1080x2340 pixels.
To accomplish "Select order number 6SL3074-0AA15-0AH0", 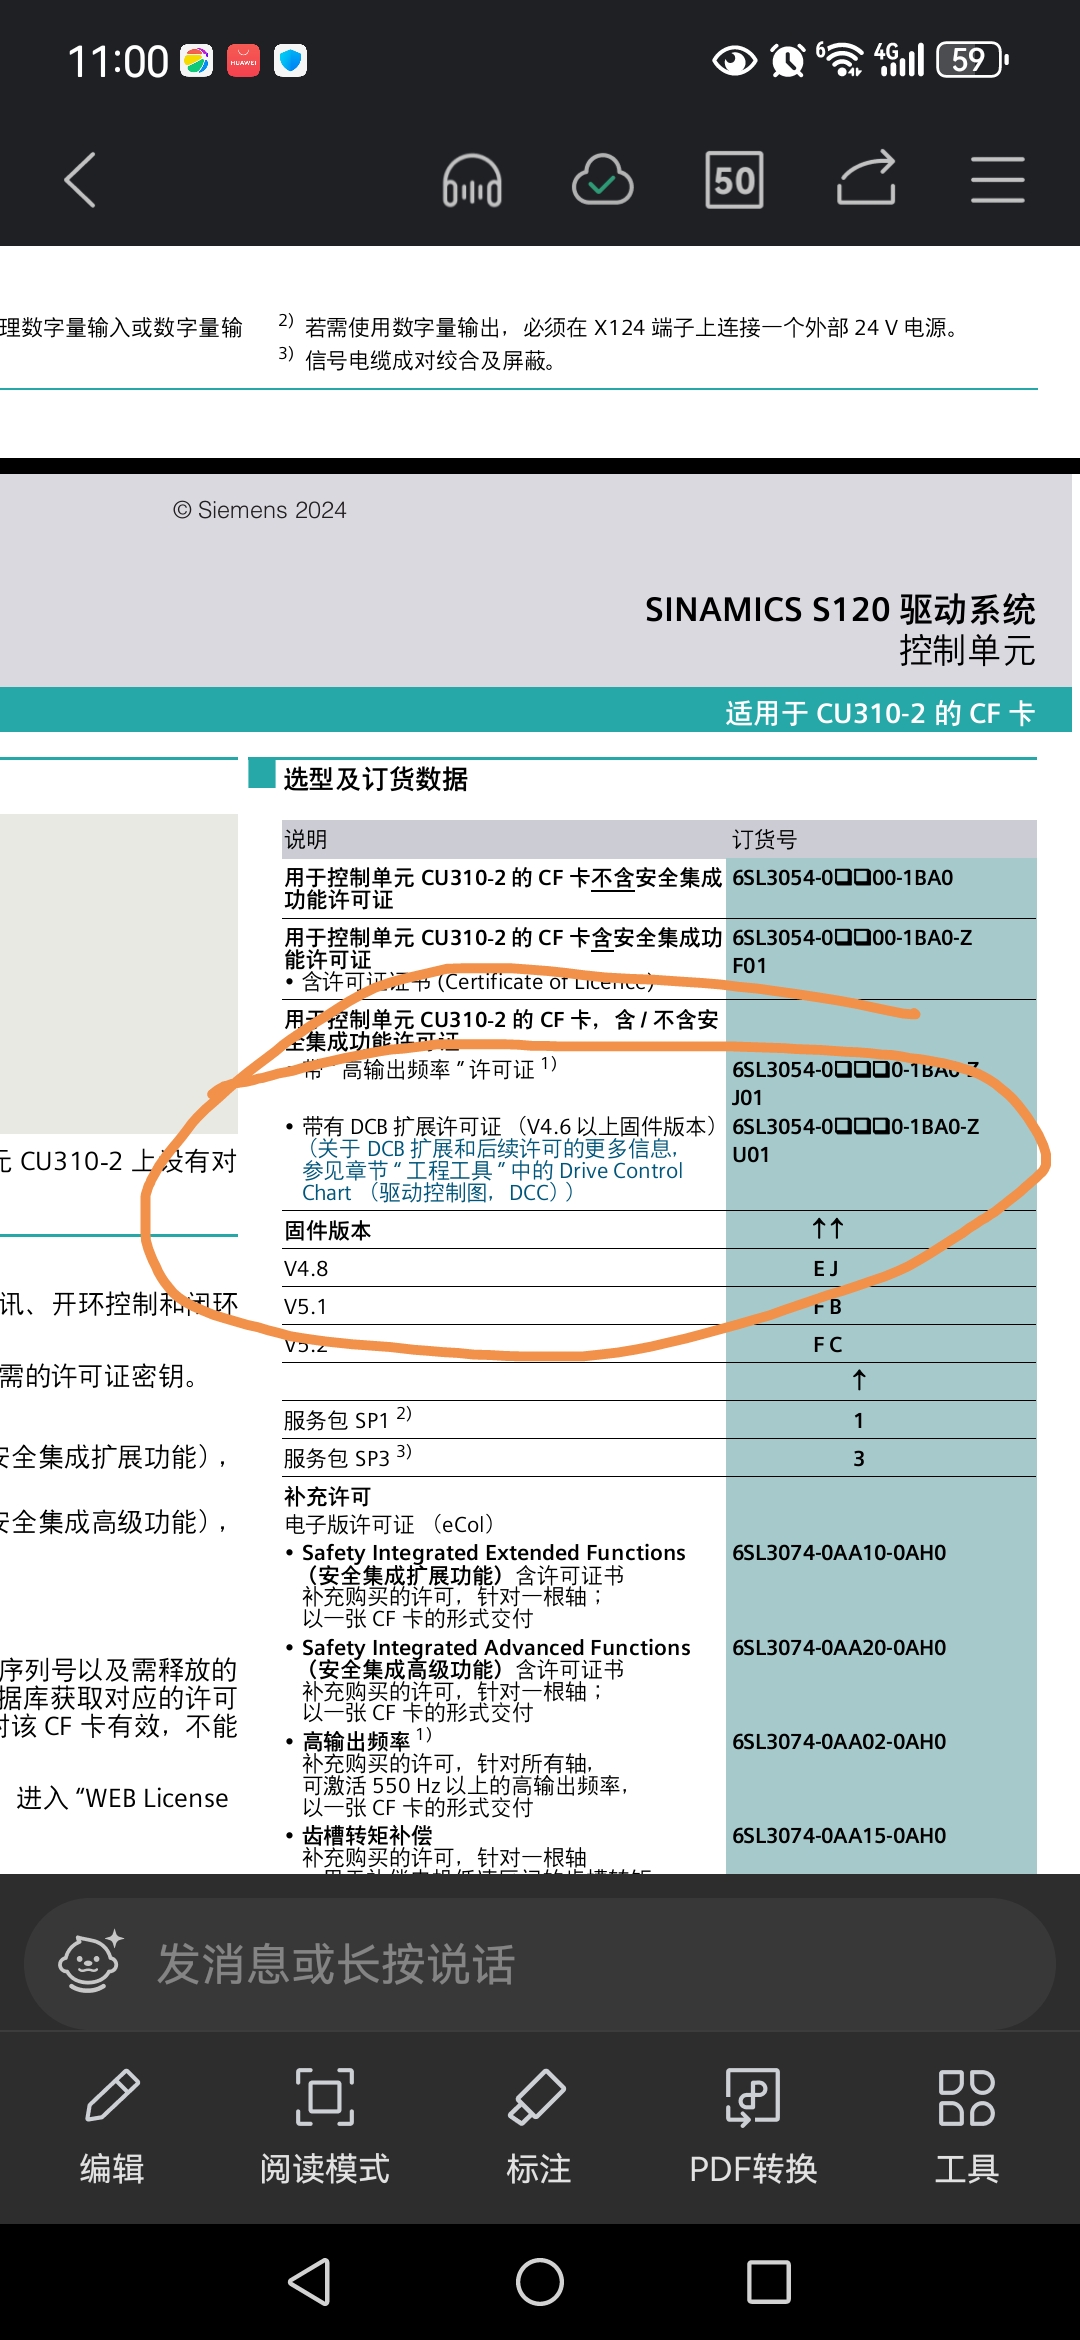I will point(839,1835).
